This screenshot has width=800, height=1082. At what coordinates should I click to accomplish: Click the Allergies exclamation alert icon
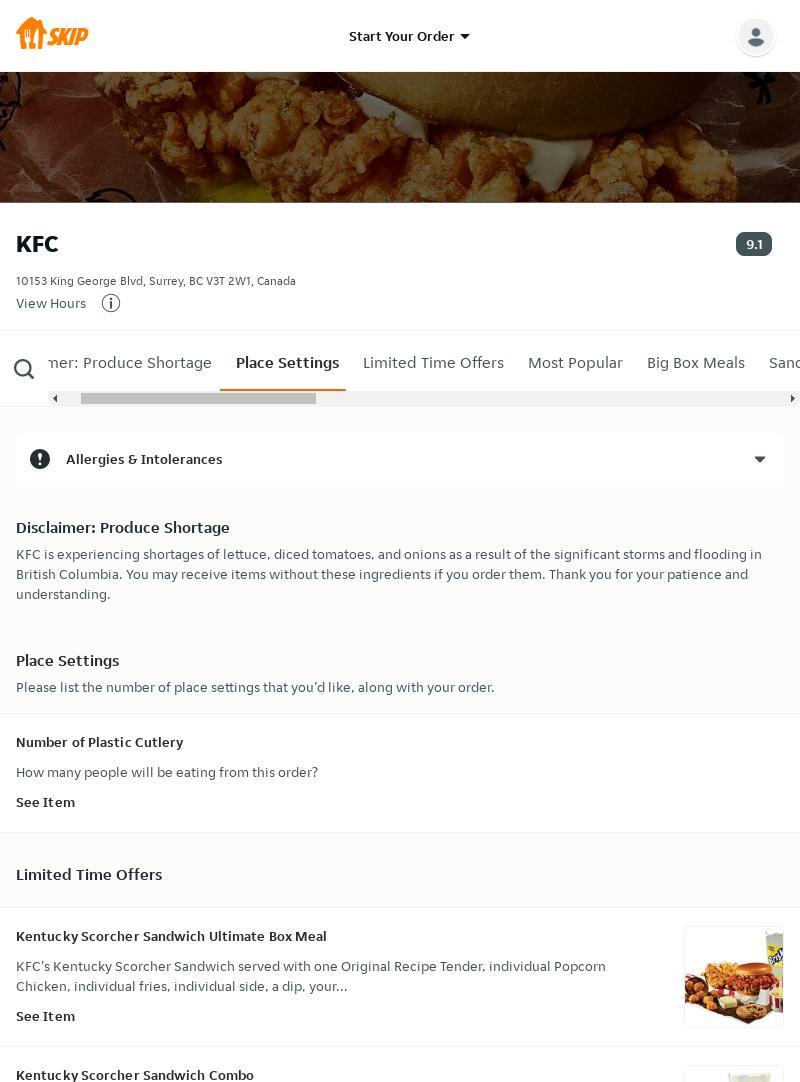(40, 459)
